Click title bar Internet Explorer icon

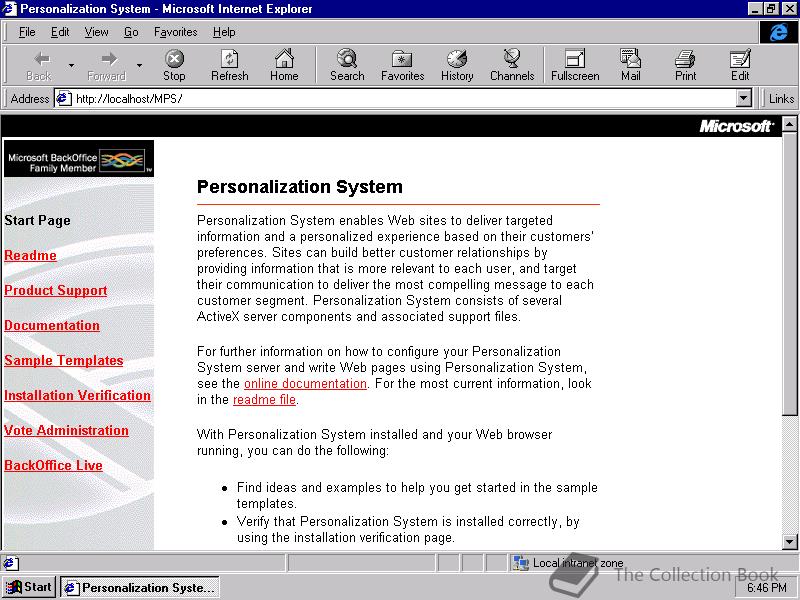9,9
